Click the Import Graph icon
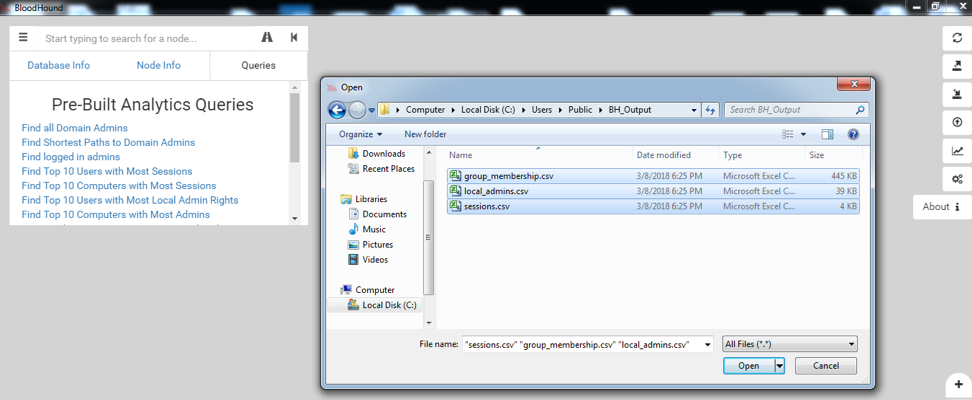Viewport: 972px width, 400px height. (x=957, y=94)
